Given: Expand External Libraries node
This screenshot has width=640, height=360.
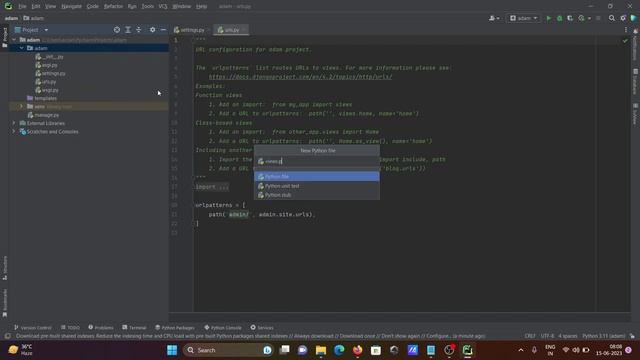Looking at the screenshot, I should 14,123.
